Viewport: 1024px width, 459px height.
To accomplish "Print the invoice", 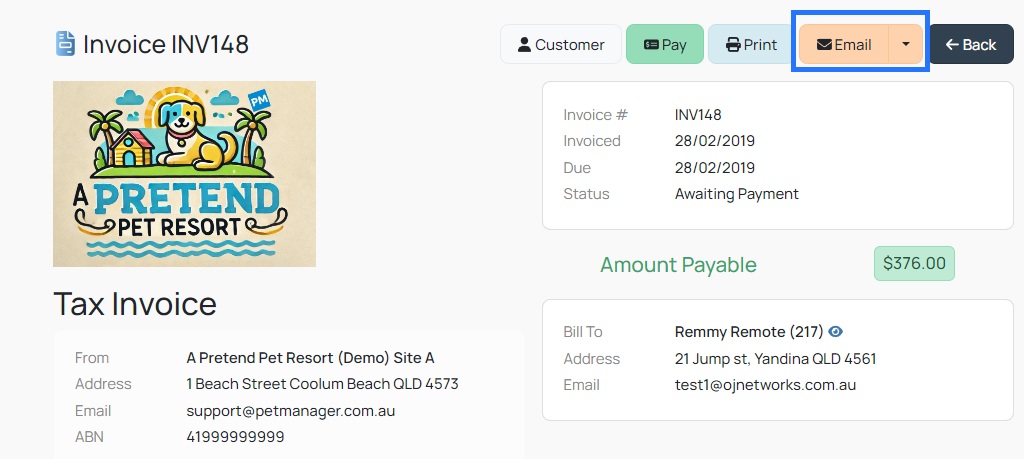I will tap(751, 44).
